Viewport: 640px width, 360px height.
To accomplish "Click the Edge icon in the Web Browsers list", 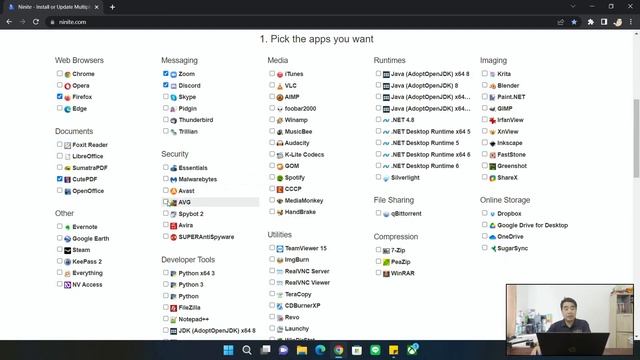I will (x=68, y=109).
